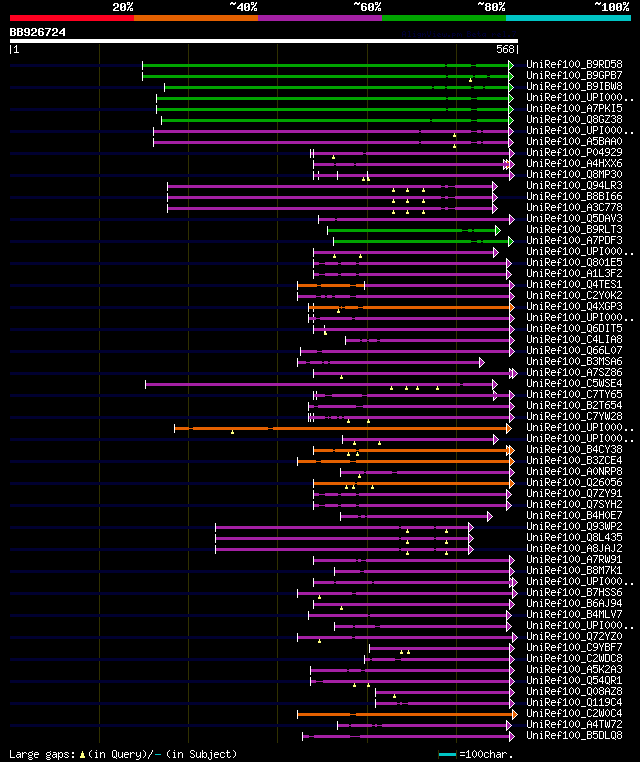Image resolution: width=640 pixels, height=762 pixels.
Task: Select the UniRef100_A3C778 label
Action: [x=574, y=208]
